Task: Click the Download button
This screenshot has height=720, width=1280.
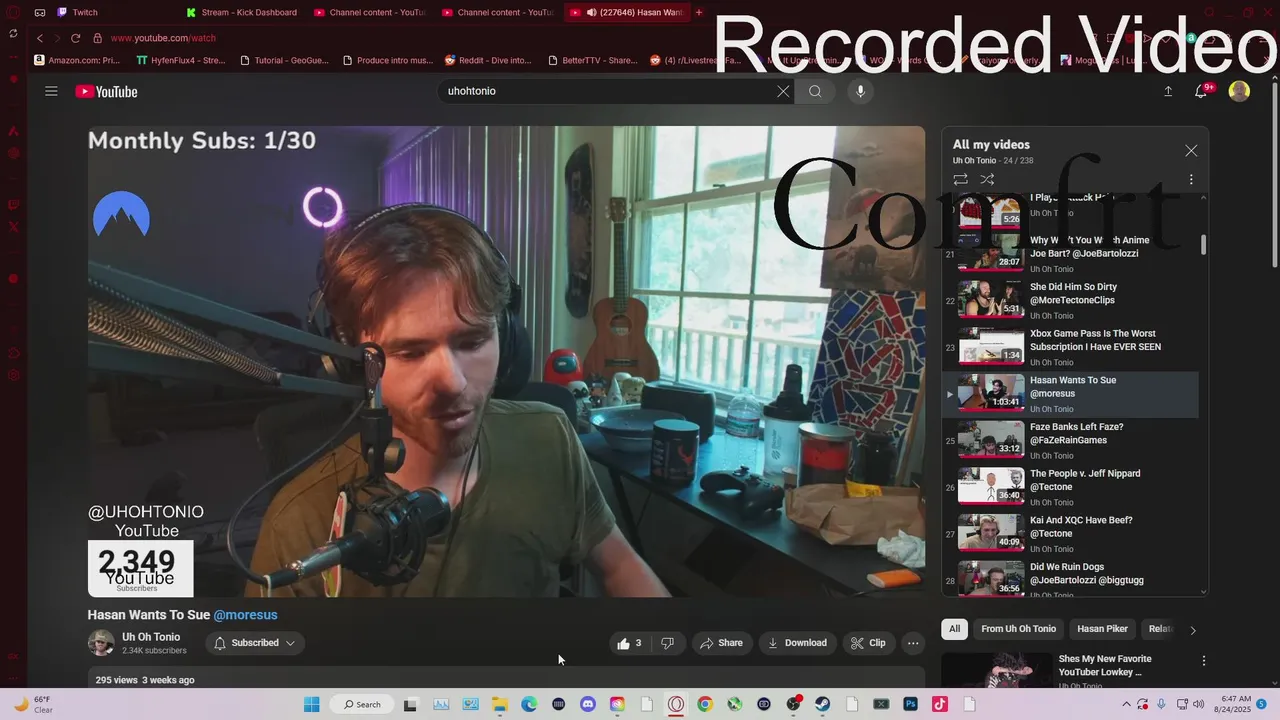Action: pyautogui.click(x=797, y=643)
